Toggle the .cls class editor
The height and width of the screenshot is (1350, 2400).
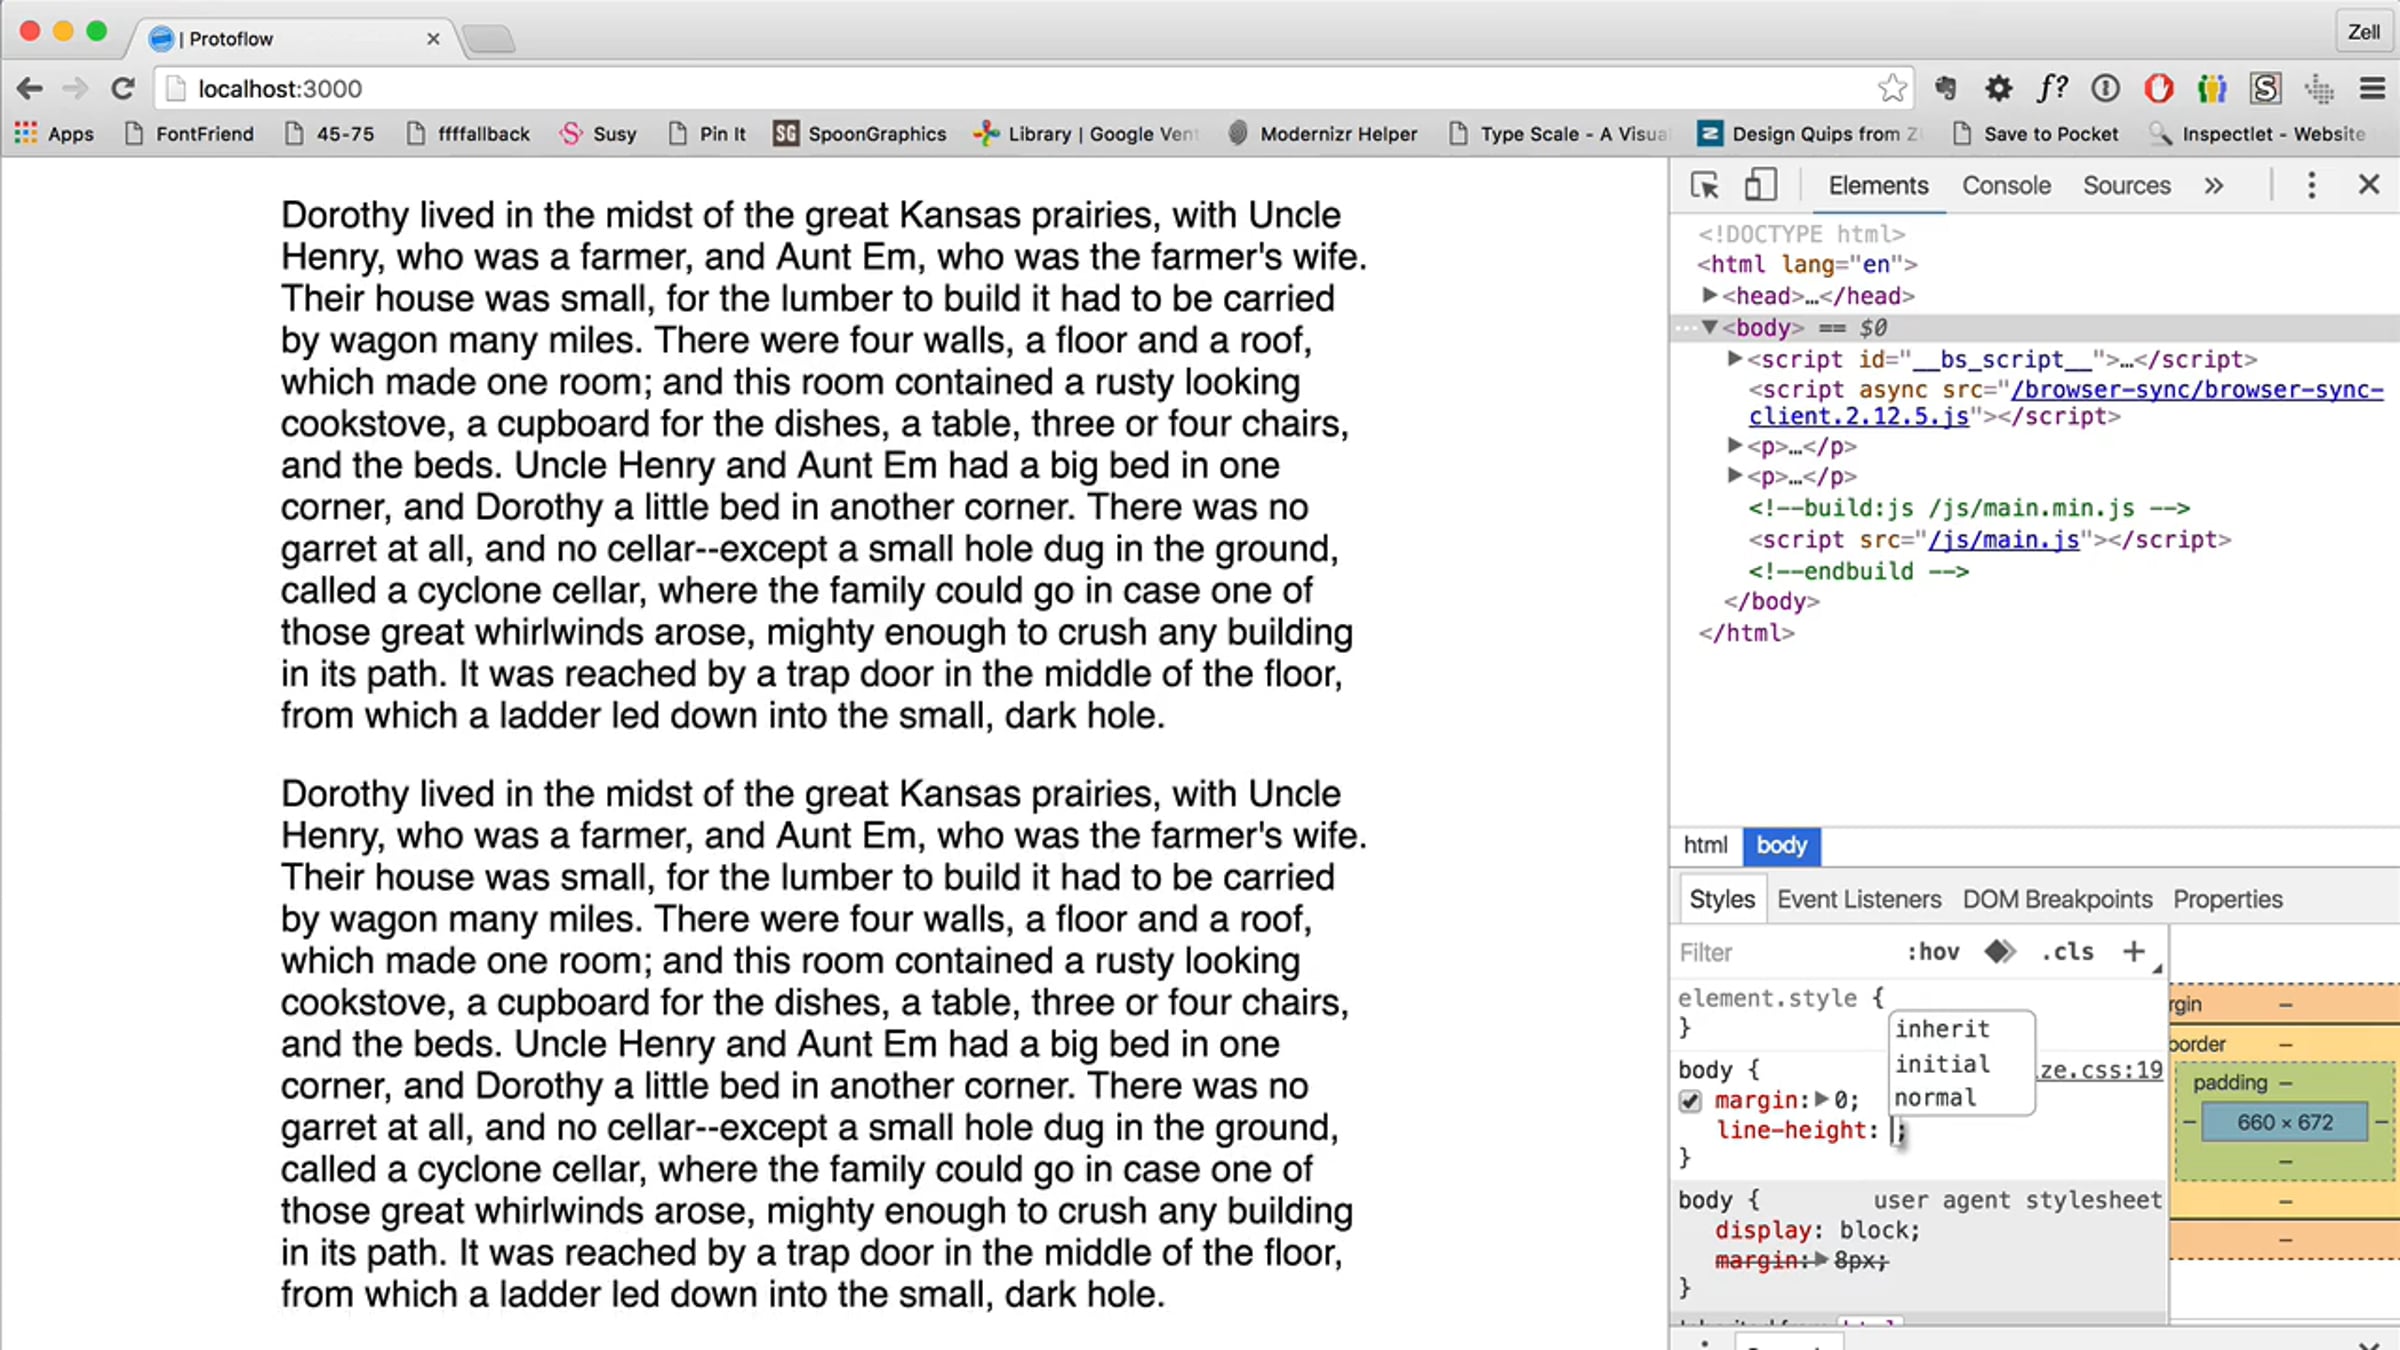tap(2067, 952)
